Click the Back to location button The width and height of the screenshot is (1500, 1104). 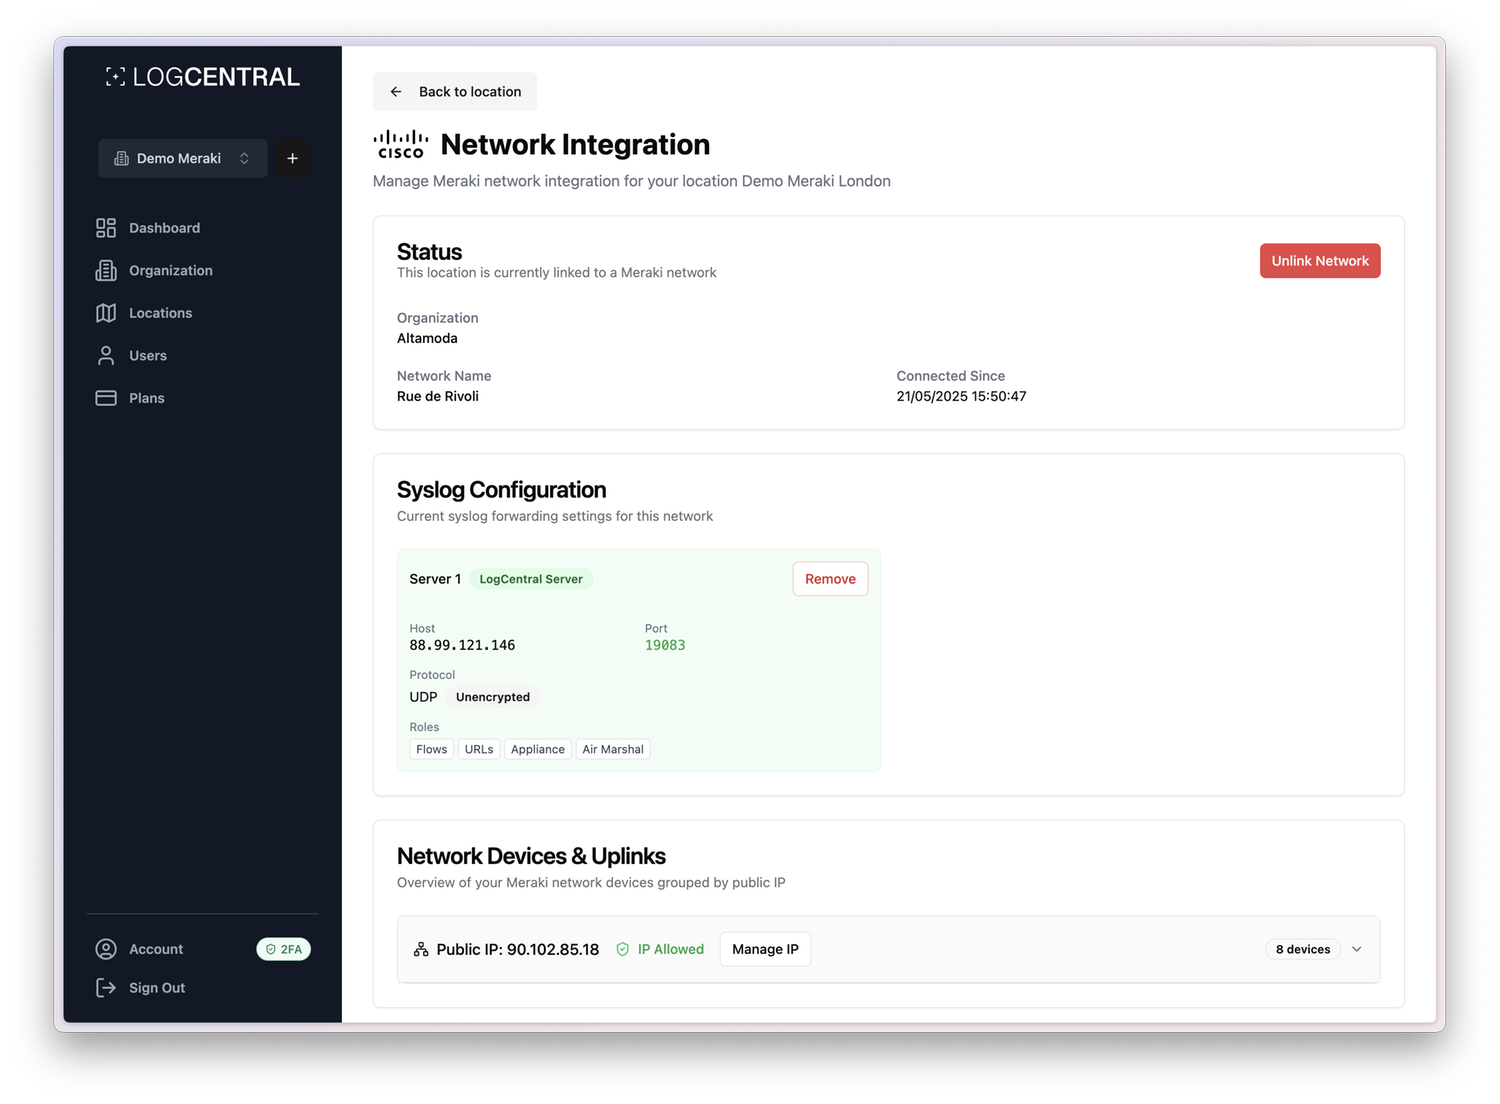[455, 91]
